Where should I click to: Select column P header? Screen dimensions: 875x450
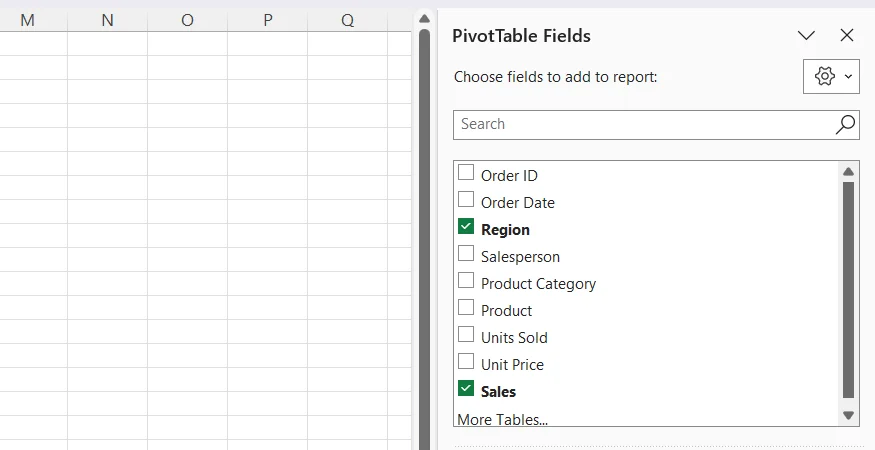[267, 21]
